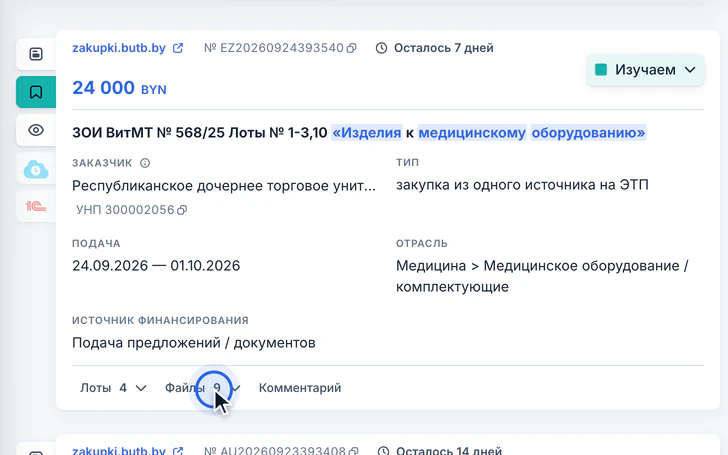Open zakupki.butb.by link on the AU20260923393408 card

click(x=119, y=450)
